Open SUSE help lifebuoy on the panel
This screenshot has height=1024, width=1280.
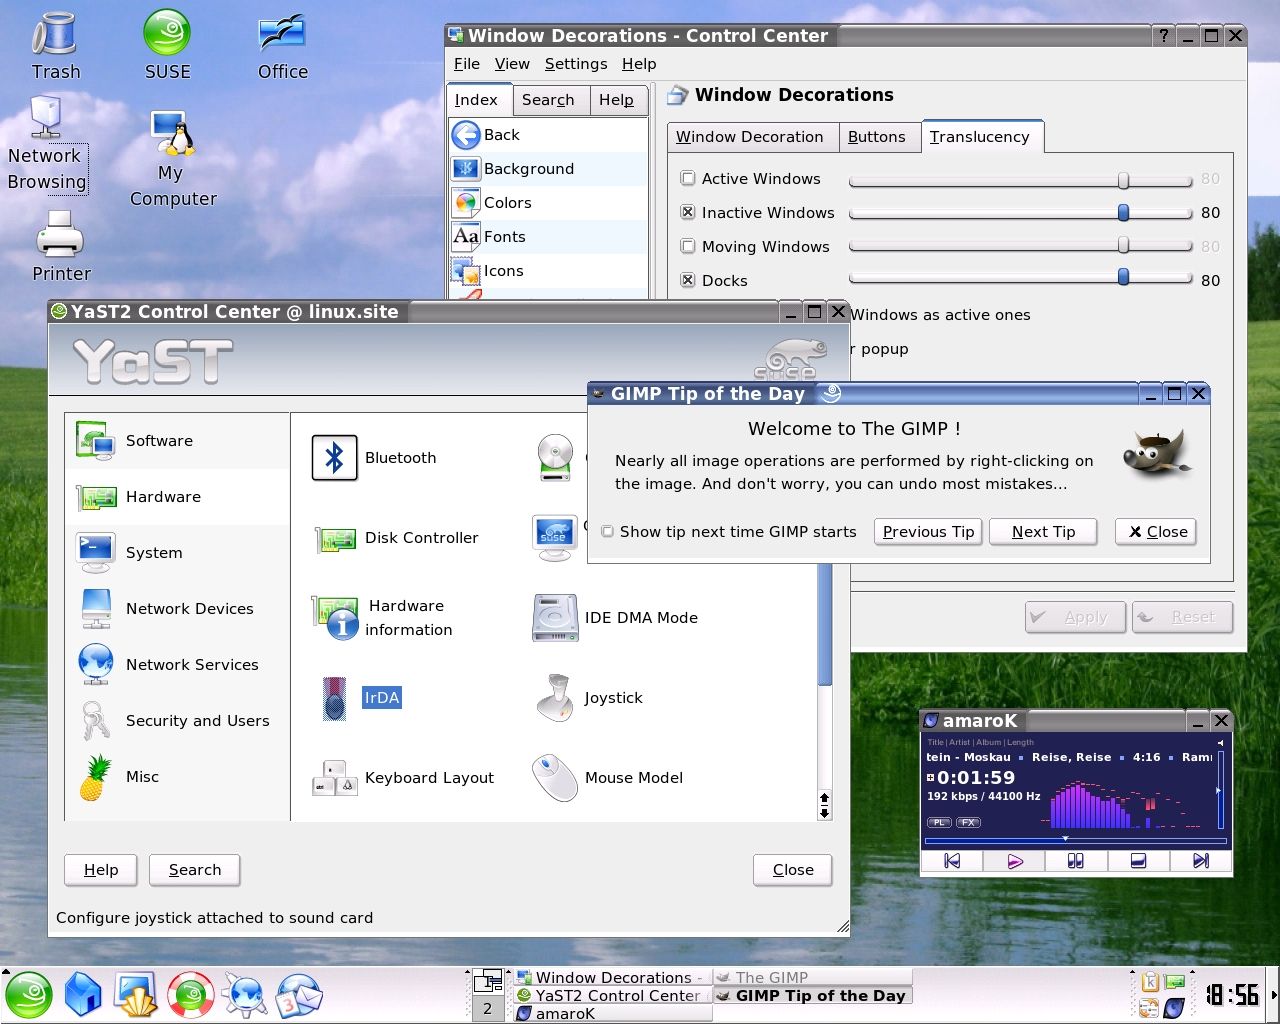[191, 995]
